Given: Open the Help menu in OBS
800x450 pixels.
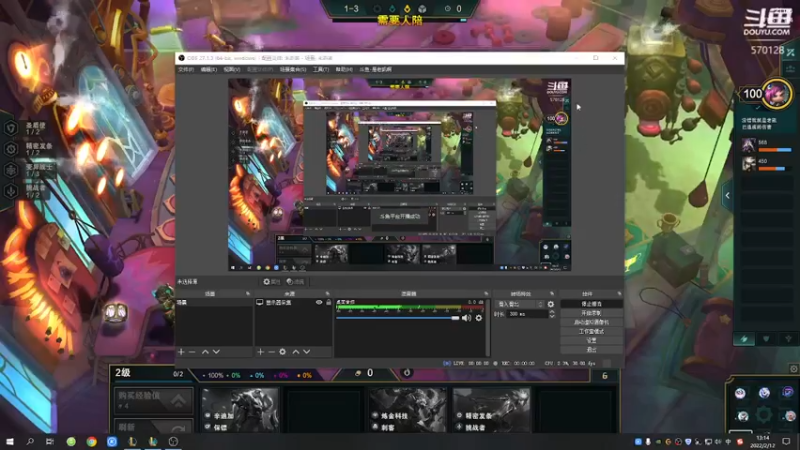Looking at the screenshot, I should [344, 69].
